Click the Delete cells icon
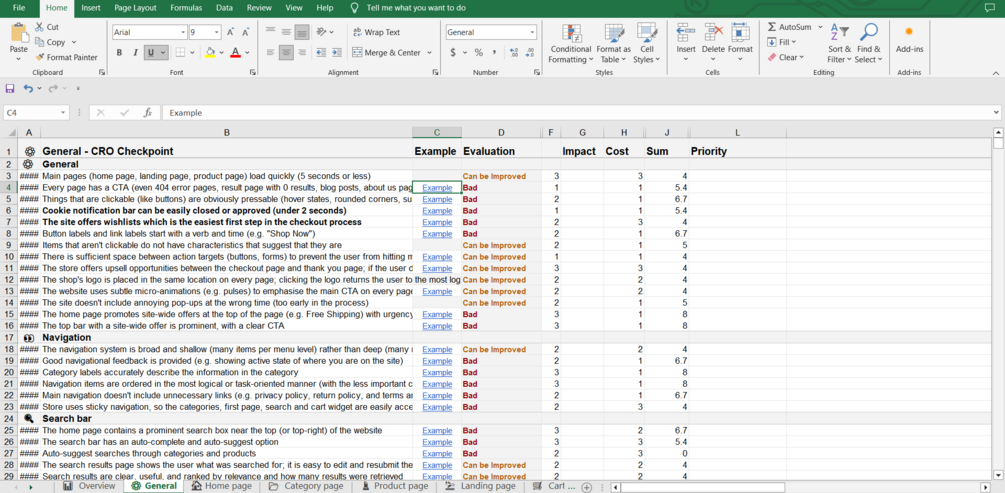Viewport: 1005px width, 493px height. (713, 33)
